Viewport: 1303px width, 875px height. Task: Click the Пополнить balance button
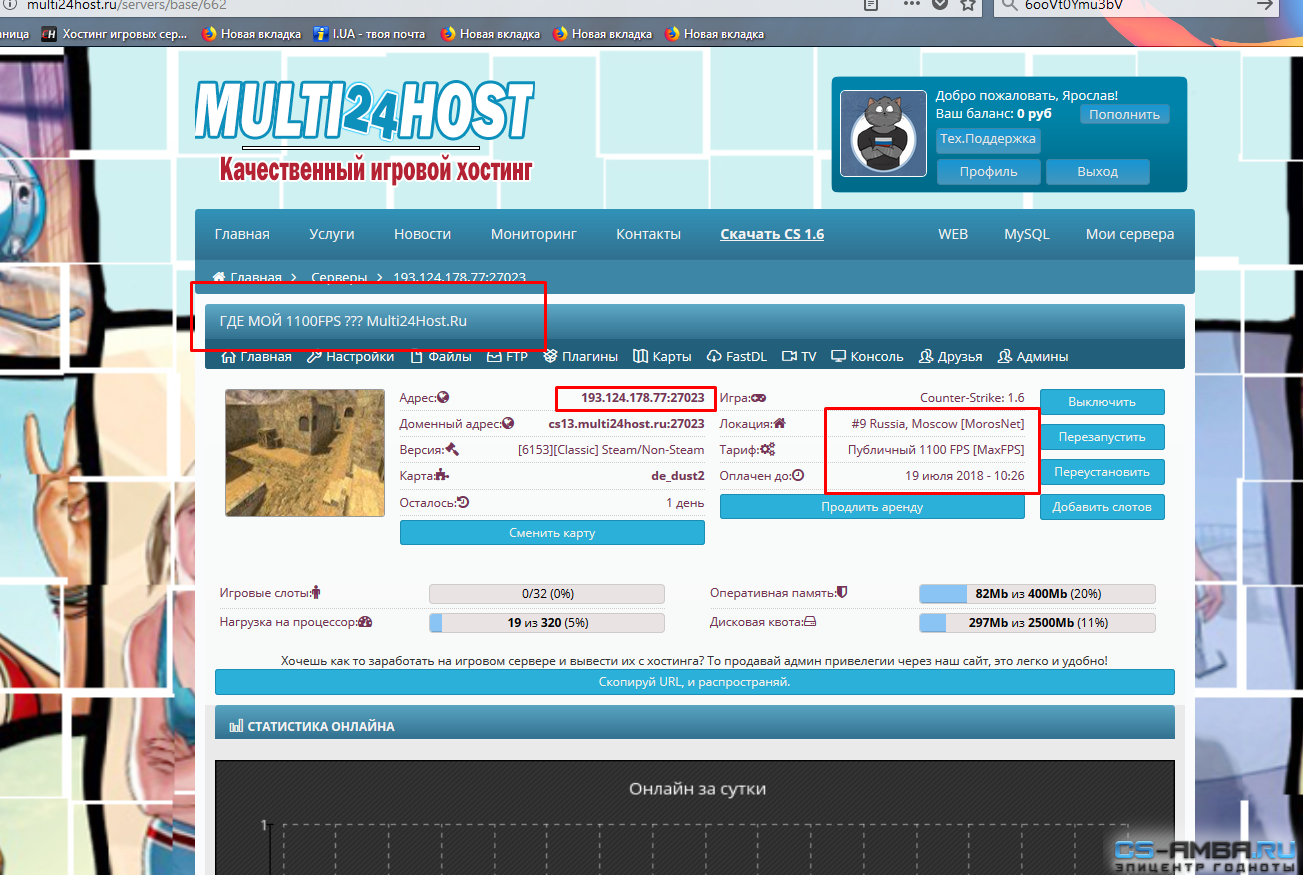coord(1124,114)
